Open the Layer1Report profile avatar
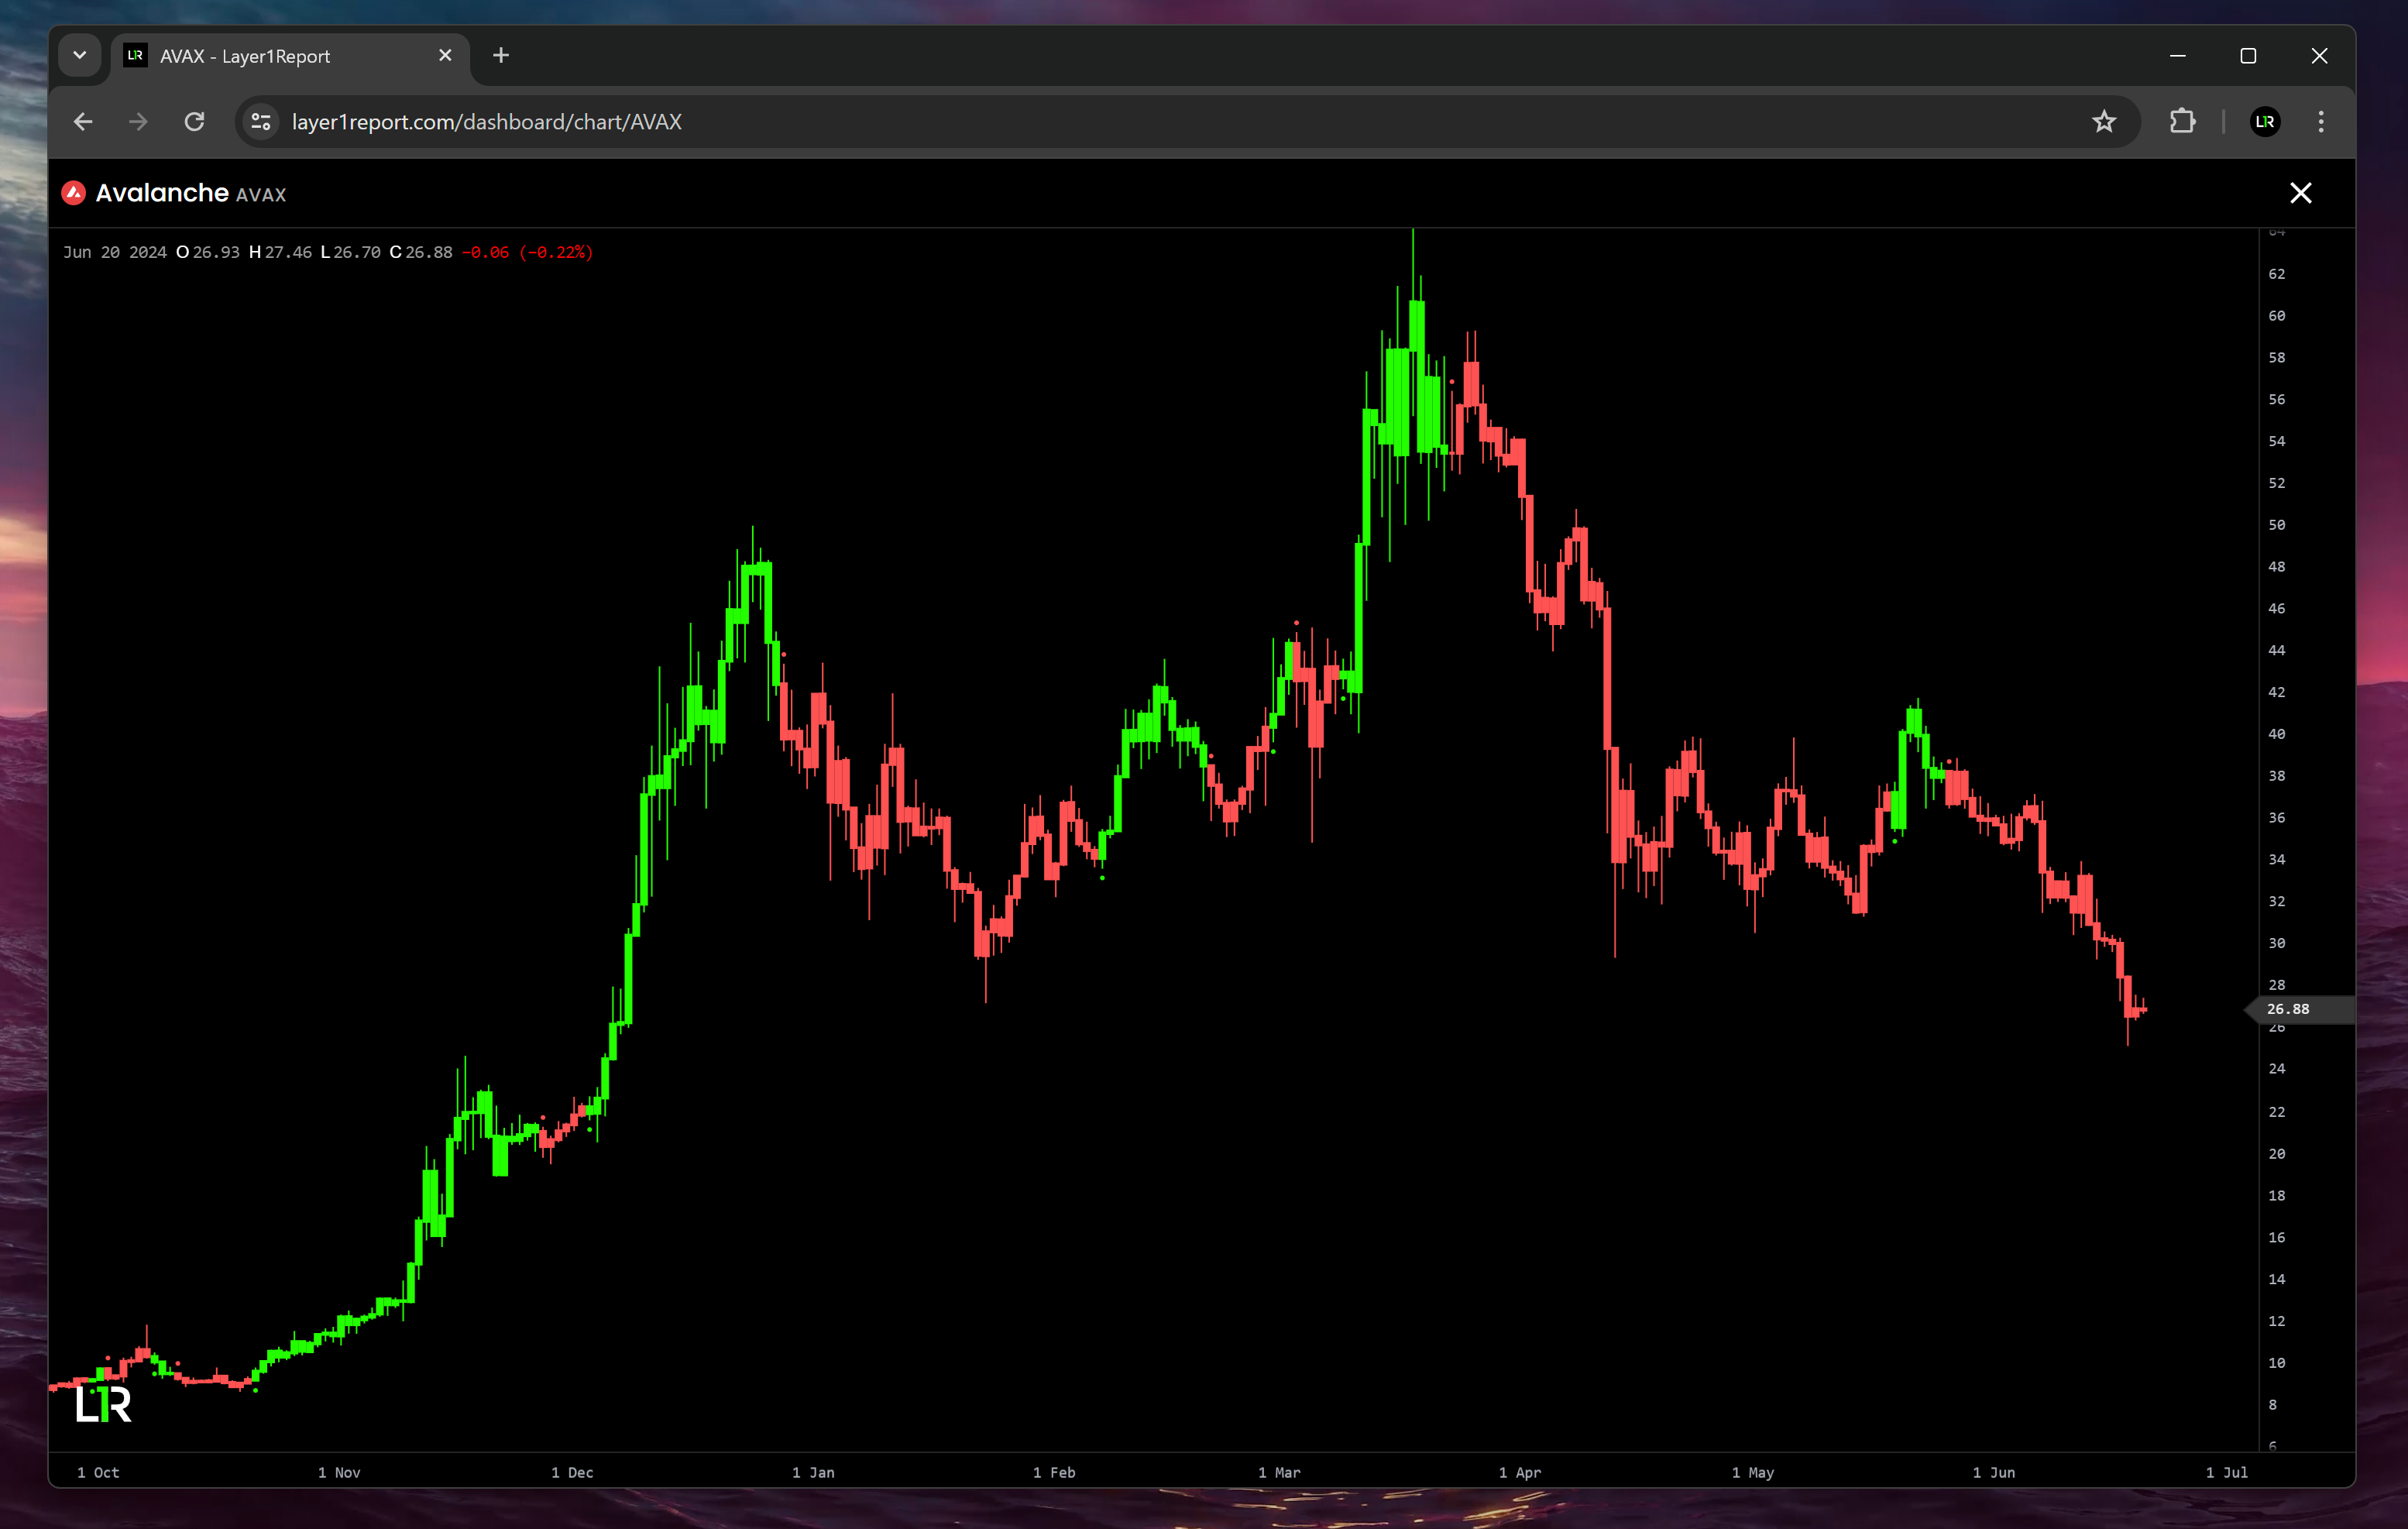This screenshot has height=1529, width=2408. 2265,122
